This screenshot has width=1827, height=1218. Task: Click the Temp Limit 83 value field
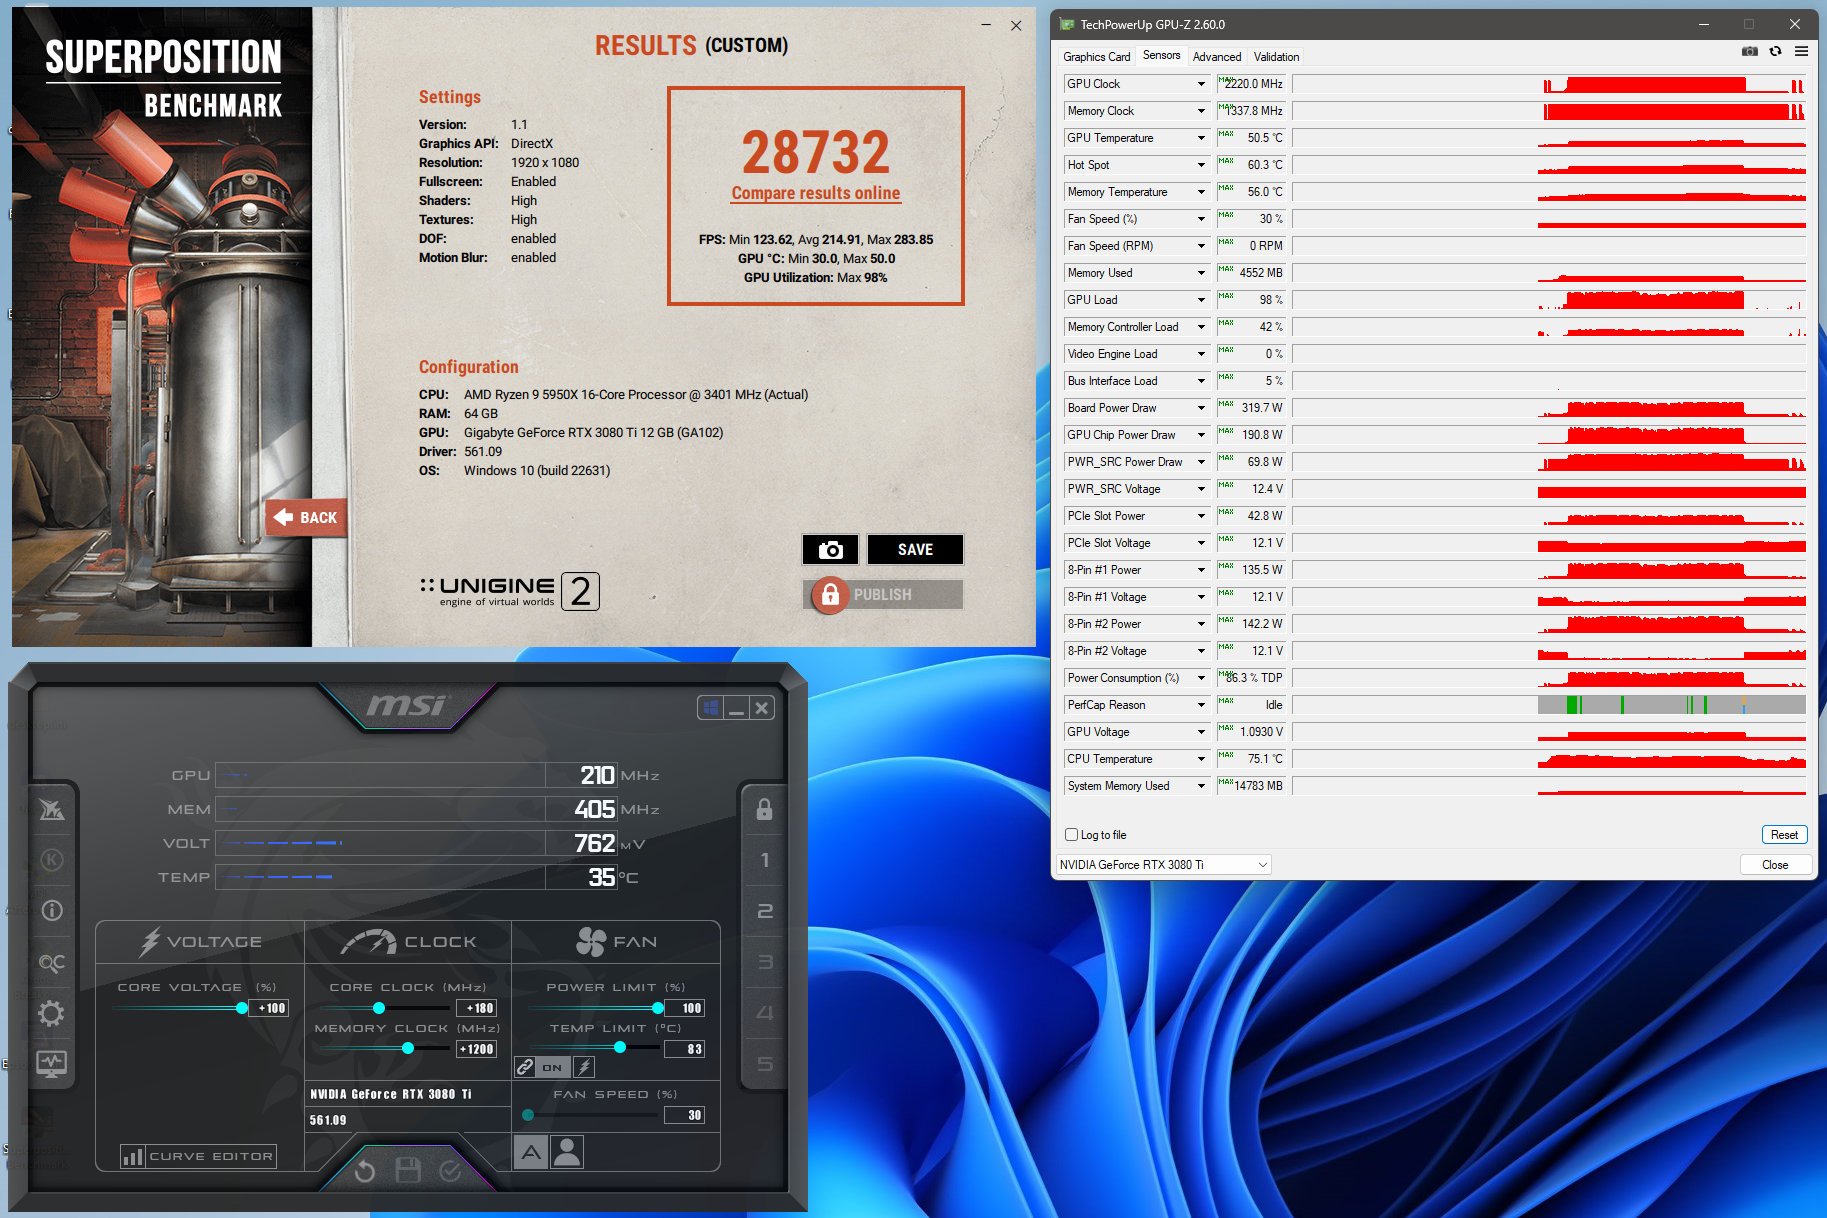pos(685,1049)
